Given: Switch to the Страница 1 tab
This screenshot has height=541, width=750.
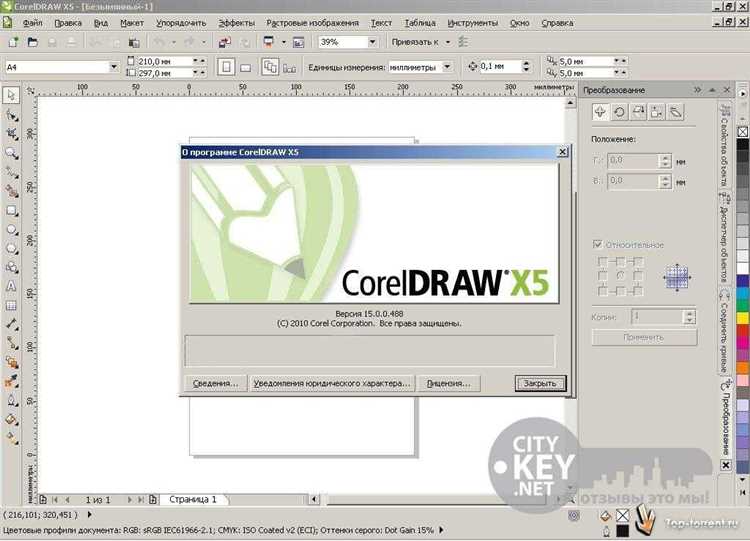Looking at the screenshot, I should click(x=193, y=499).
